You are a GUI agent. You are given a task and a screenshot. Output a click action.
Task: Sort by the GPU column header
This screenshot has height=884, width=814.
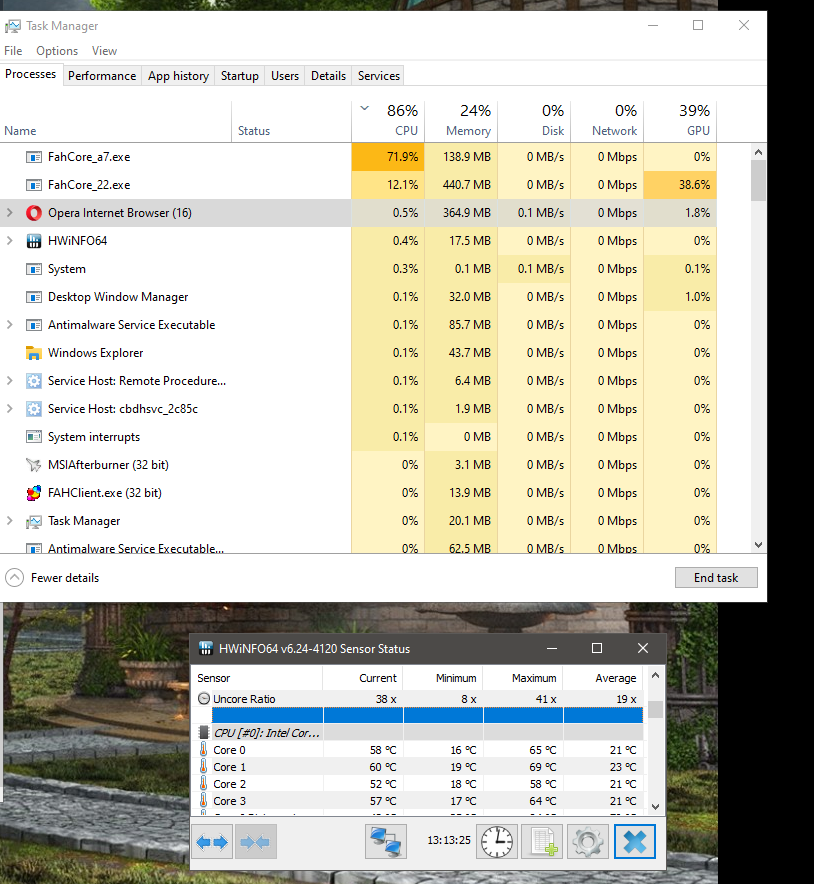[x=680, y=121]
